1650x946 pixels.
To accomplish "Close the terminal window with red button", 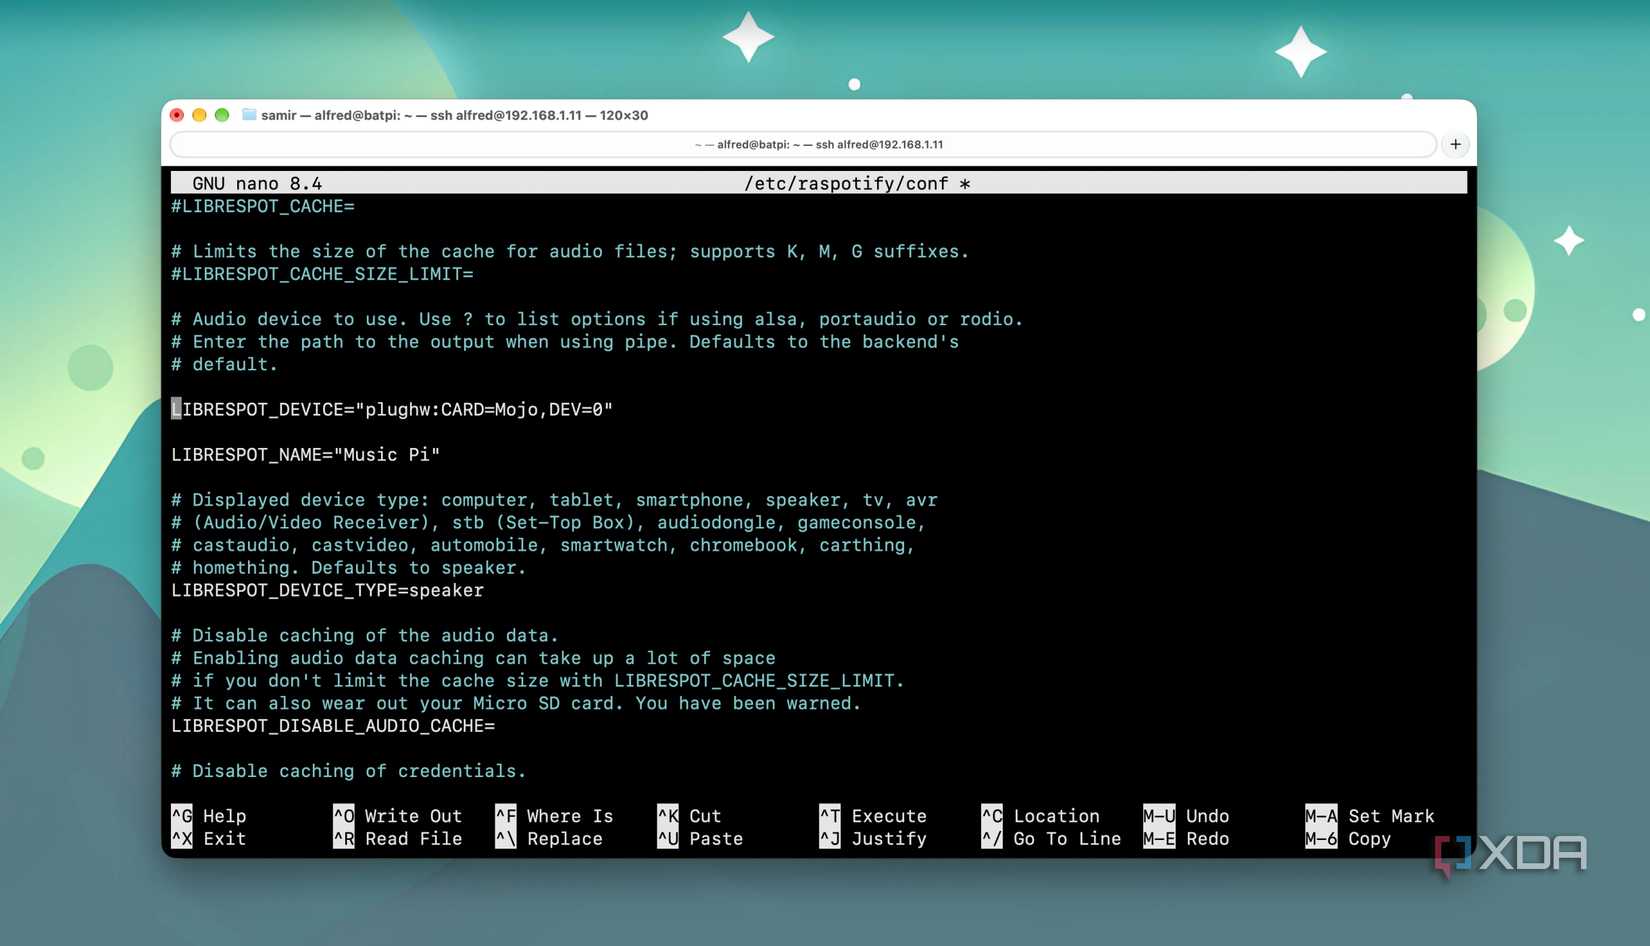I will [177, 115].
